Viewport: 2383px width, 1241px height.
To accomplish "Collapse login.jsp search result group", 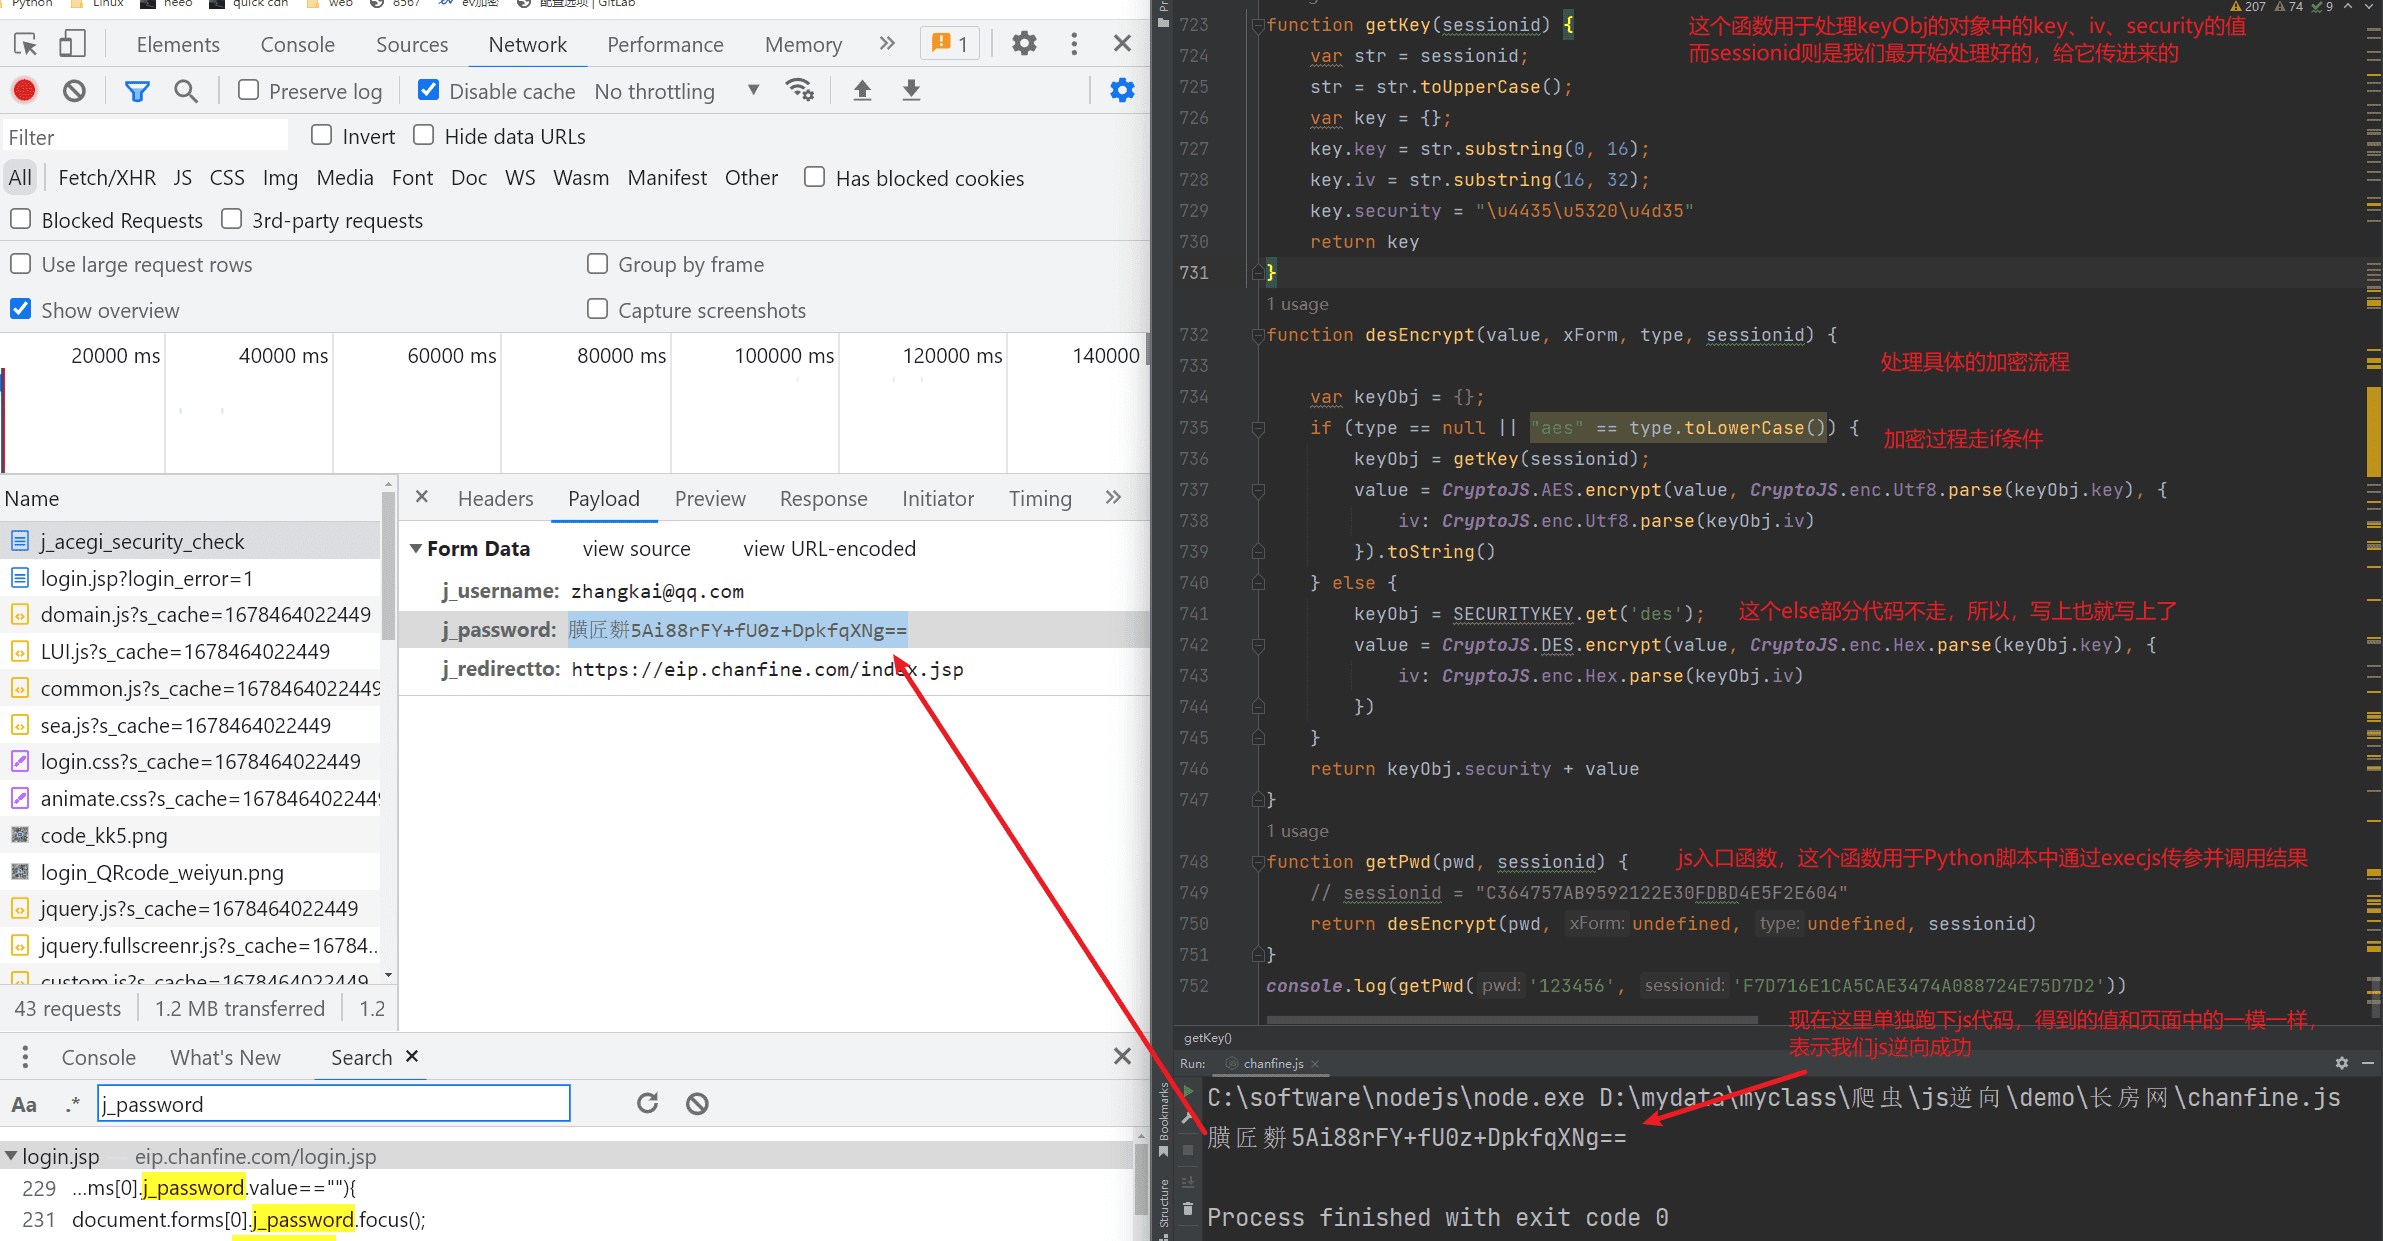I will click(11, 1156).
